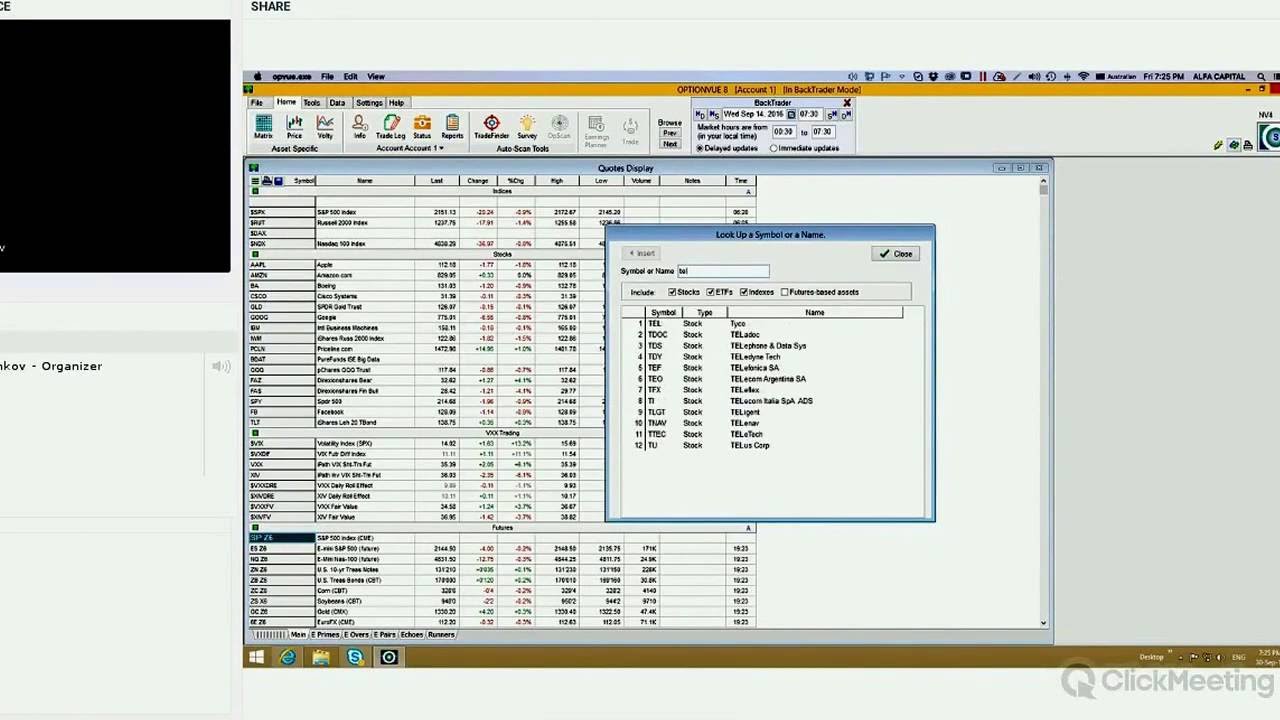This screenshot has width=1280, height=720.
Task: Open the Volty volatility chart tool
Action: coord(325,127)
